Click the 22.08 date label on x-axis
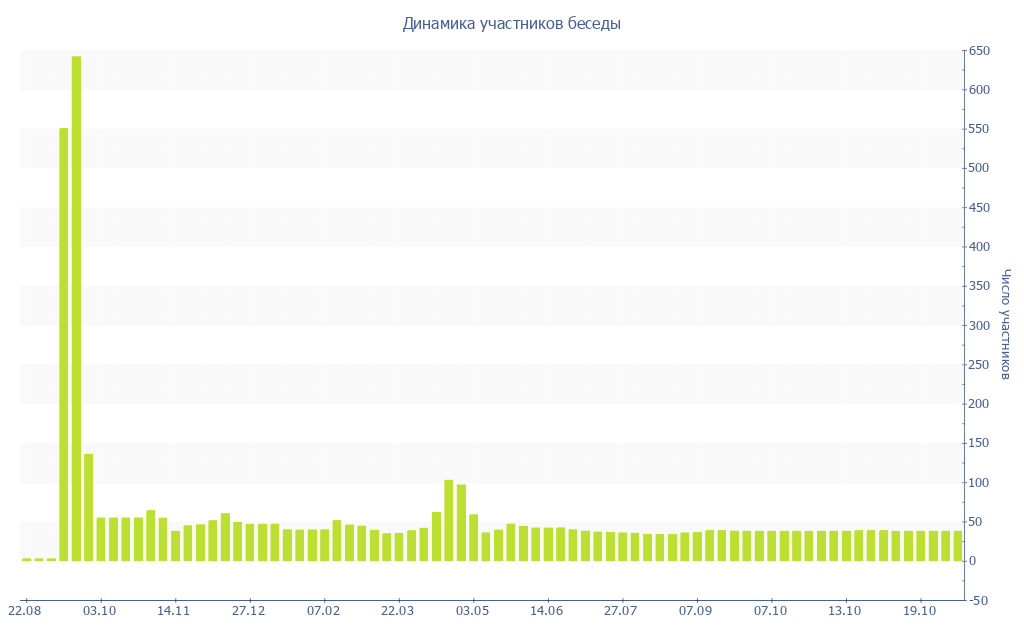 pyautogui.click(x=25, y=610)
